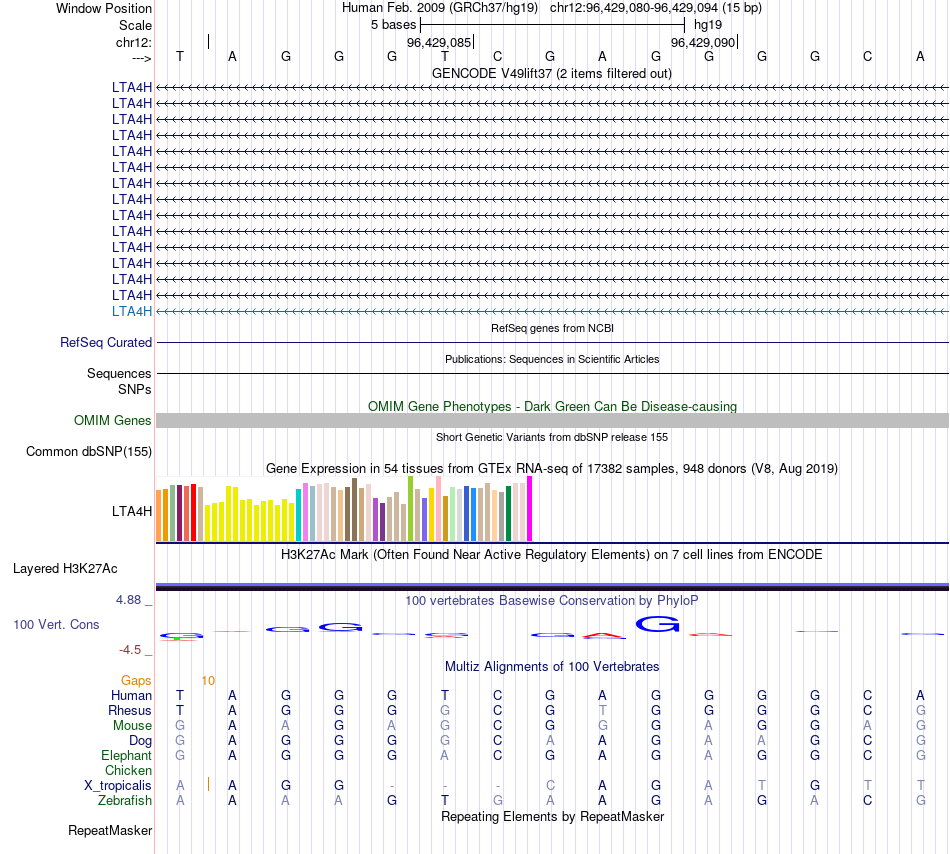Open Publications: Sequences in Scientific Articles title
The width and height of the screenshot is (950, 854).
(552, 359)
